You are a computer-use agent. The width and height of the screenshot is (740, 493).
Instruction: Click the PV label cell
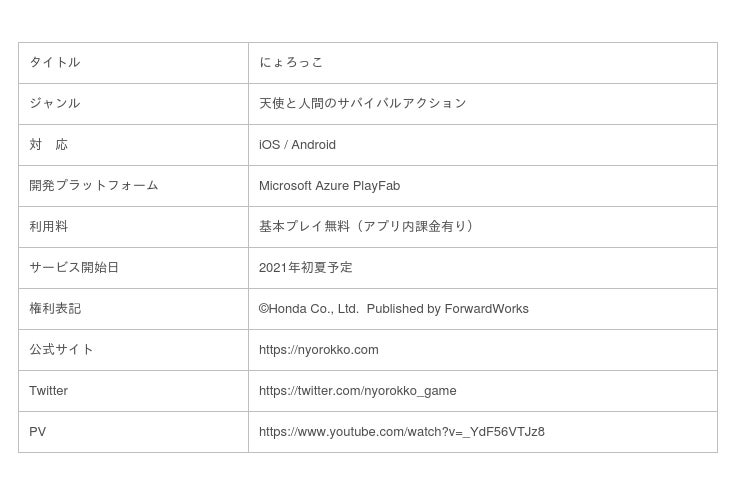[38, 432]
